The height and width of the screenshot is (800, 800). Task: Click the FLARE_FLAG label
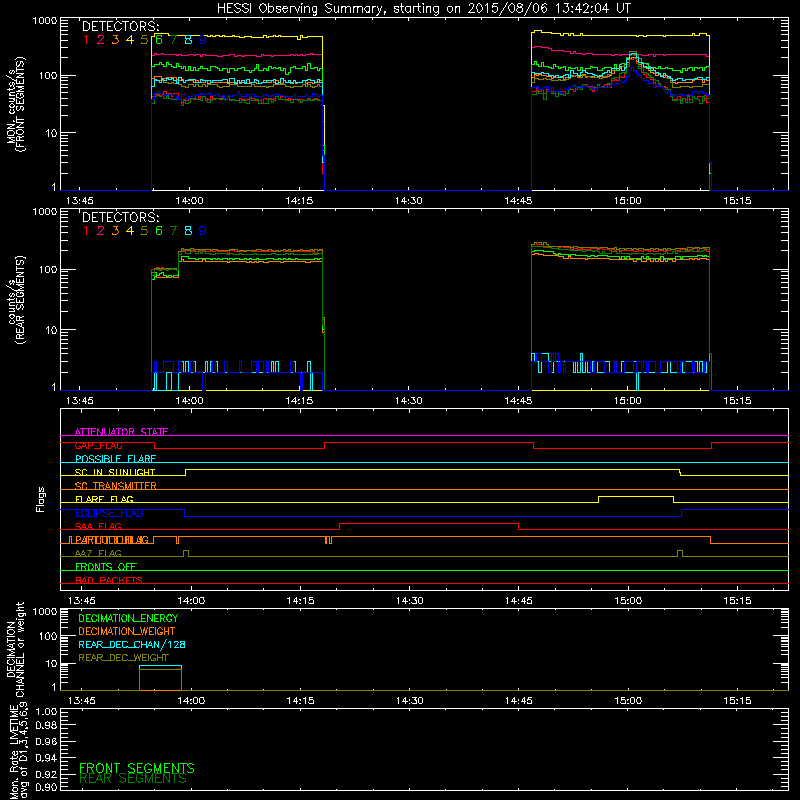[x=104, y=499]
